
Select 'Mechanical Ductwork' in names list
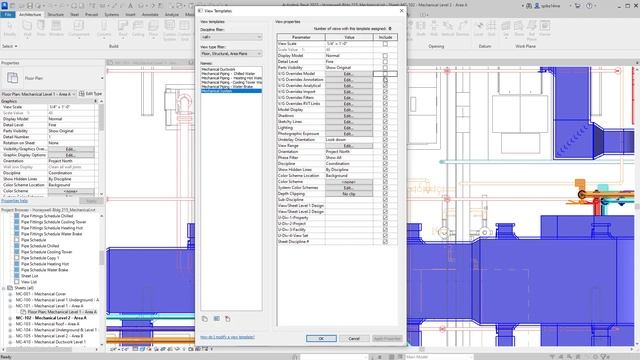coord(218,69)
